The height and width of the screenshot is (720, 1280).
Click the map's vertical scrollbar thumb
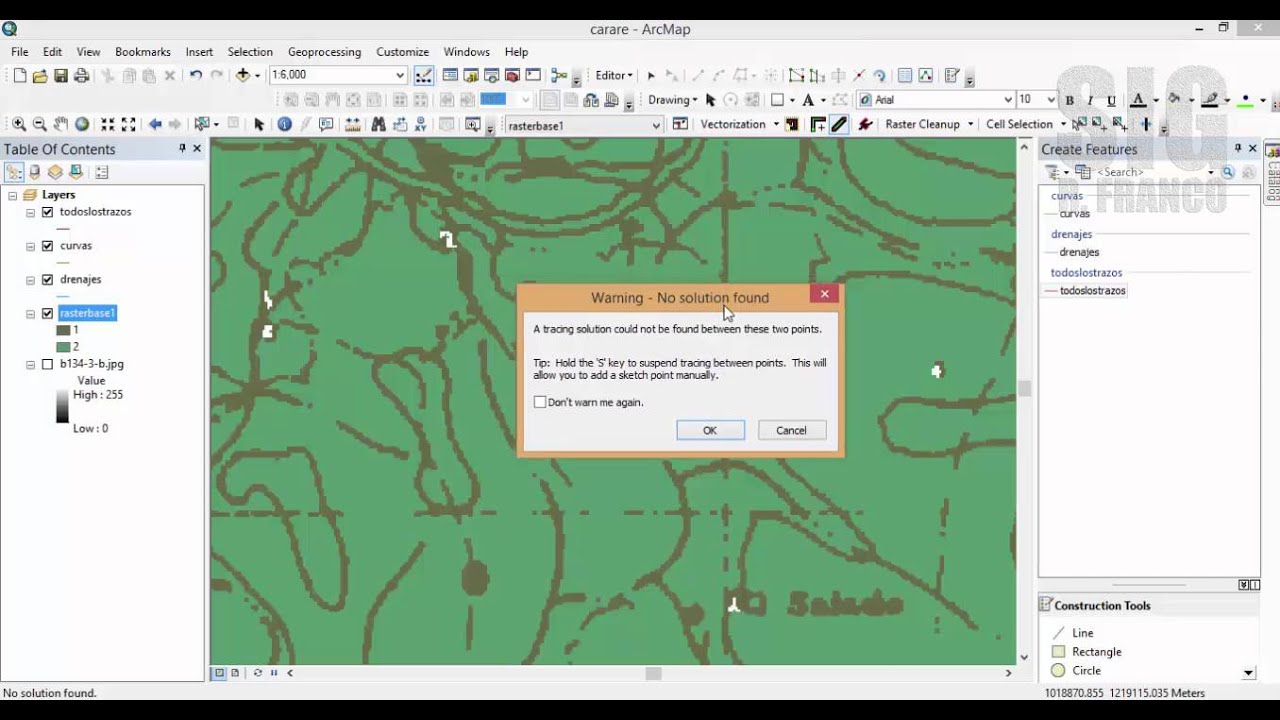point(1024,389)
